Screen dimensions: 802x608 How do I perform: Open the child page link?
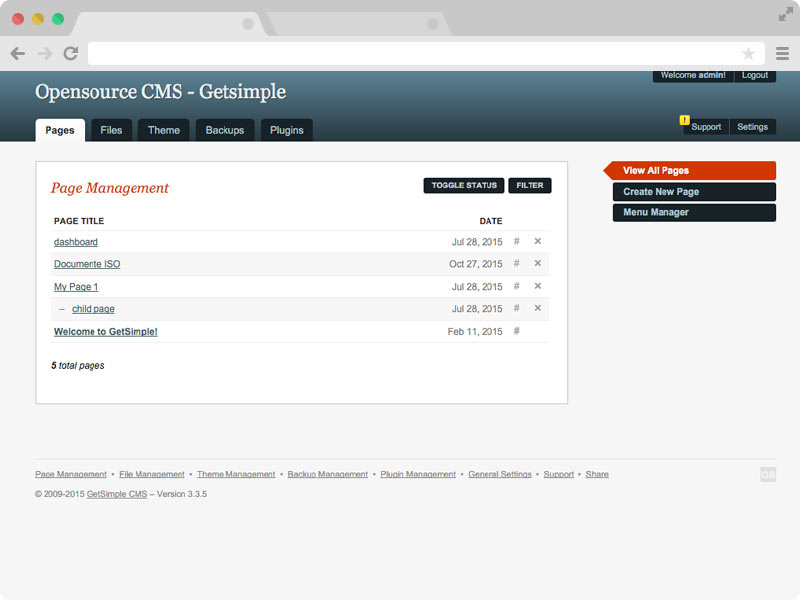pyautogui.click(x=93, y=309)
